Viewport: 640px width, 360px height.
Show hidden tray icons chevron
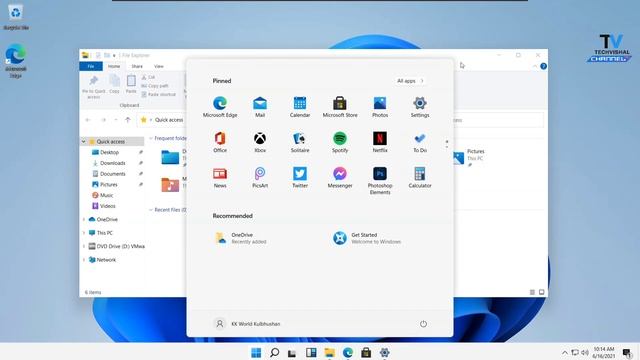tap(565, 353)
